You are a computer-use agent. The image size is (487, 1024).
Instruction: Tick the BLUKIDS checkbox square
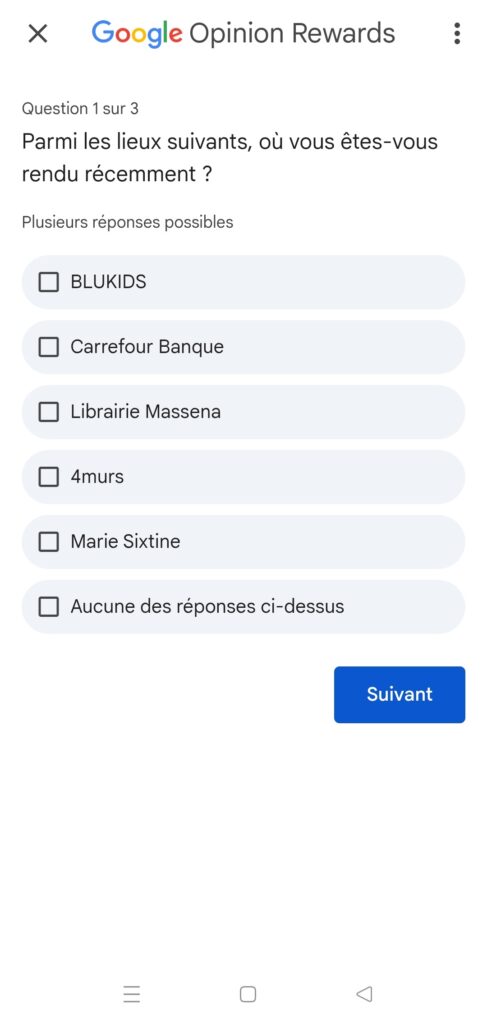click(48, 282)
